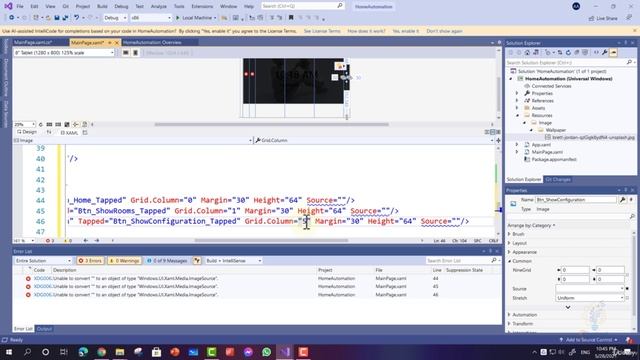Image resolution: width=640 pixels, height=360 pixels.
Task: Open the x86 platform dropdown
Action: (x=151, y=18)
